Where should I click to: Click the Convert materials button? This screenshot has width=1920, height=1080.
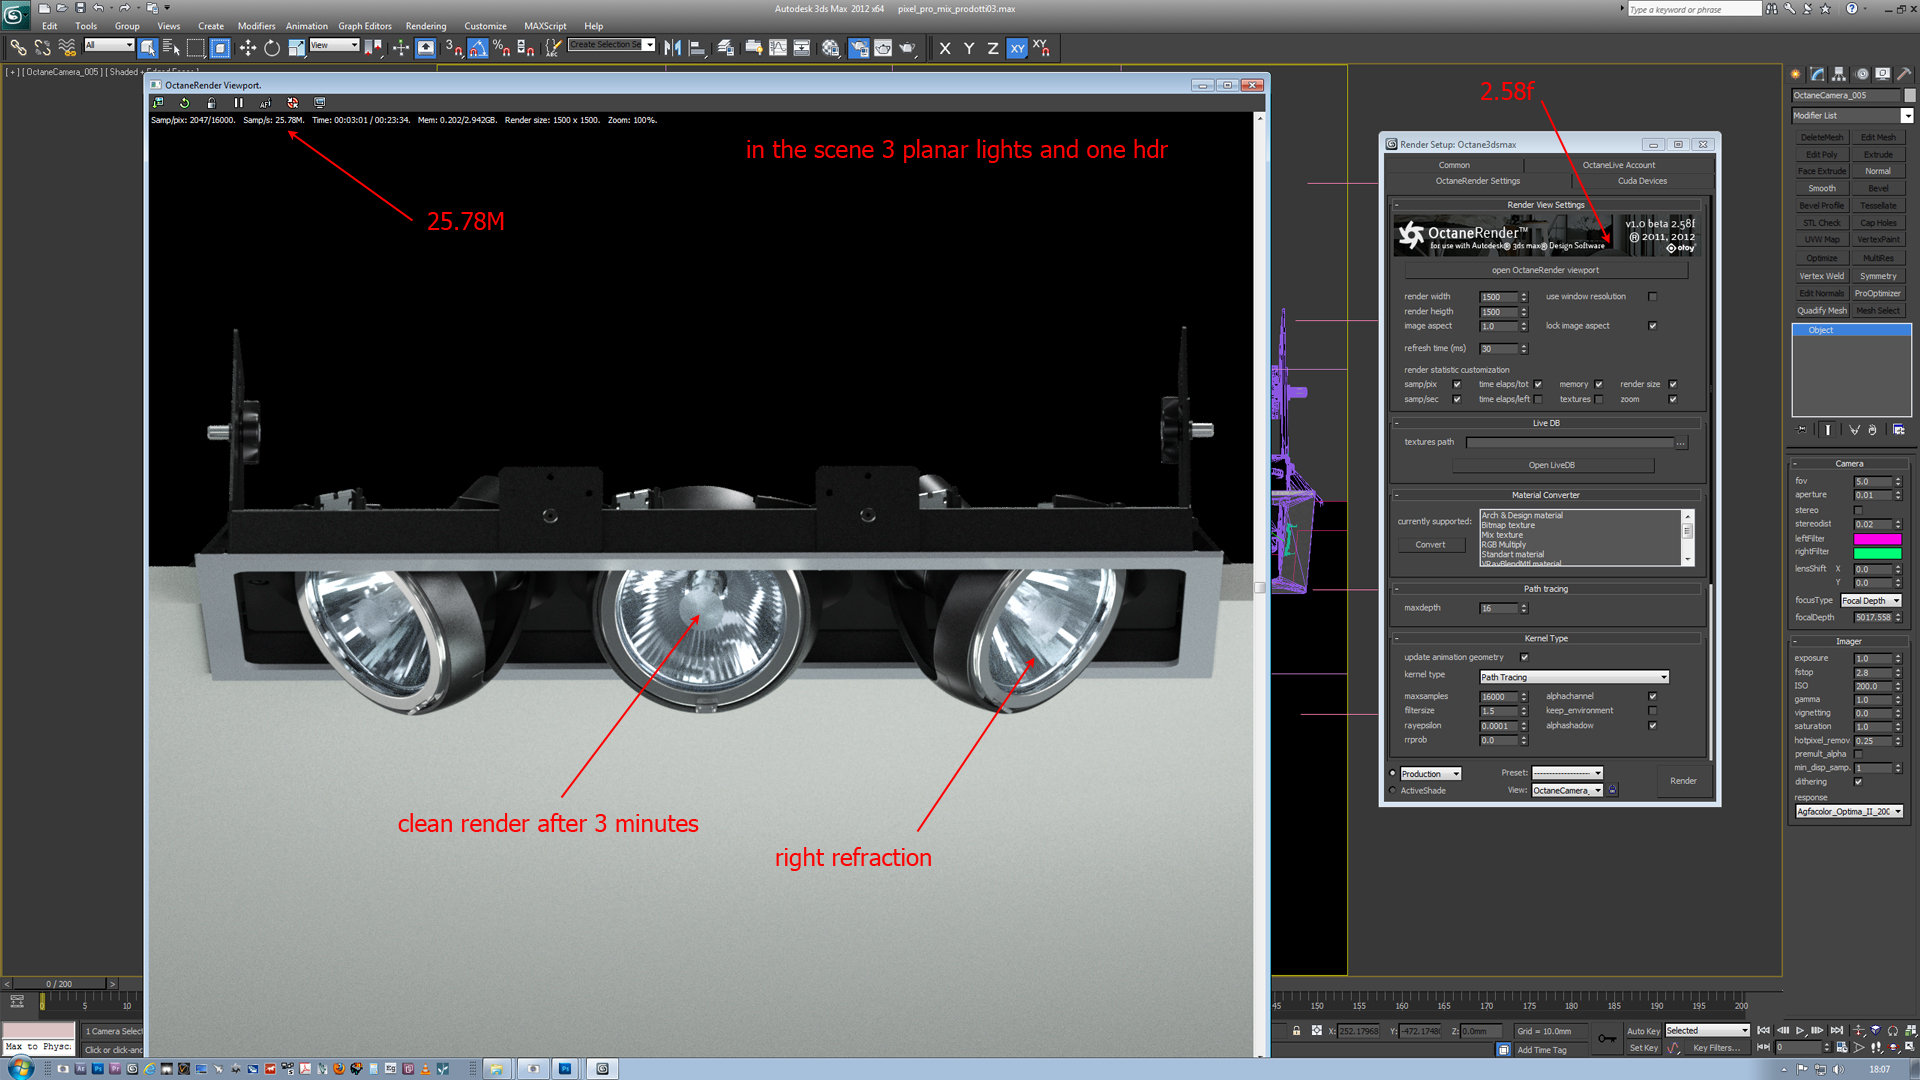[1430, 545]
